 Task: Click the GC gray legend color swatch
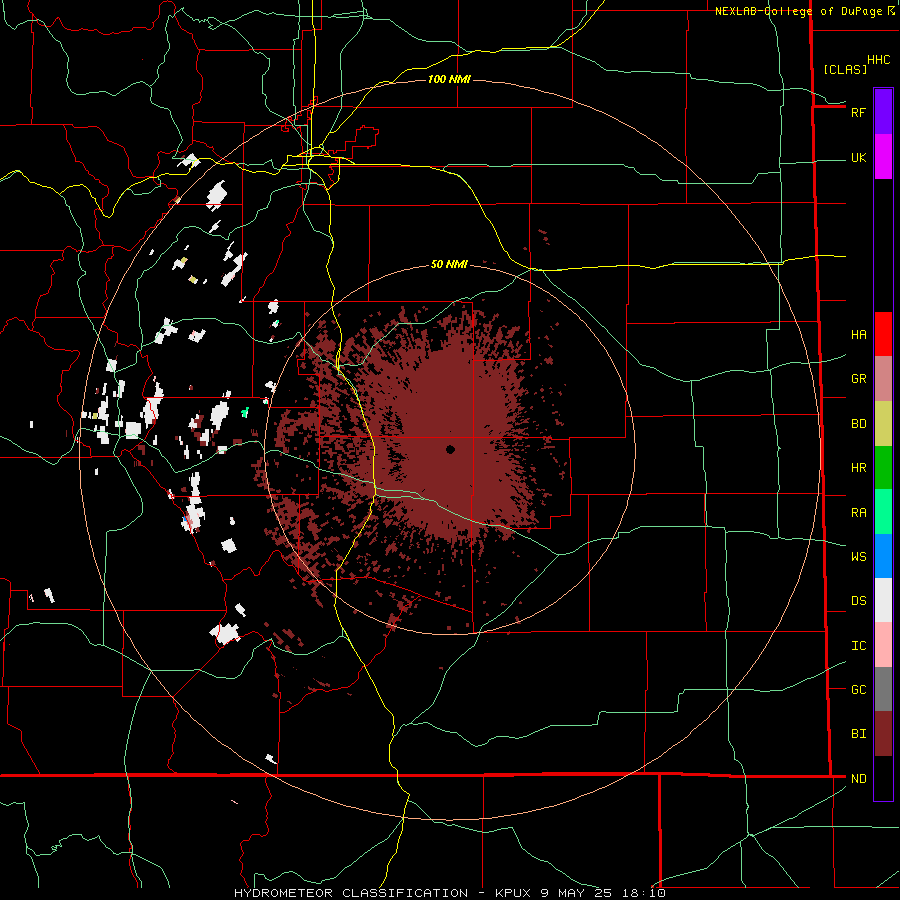[883, 689]
